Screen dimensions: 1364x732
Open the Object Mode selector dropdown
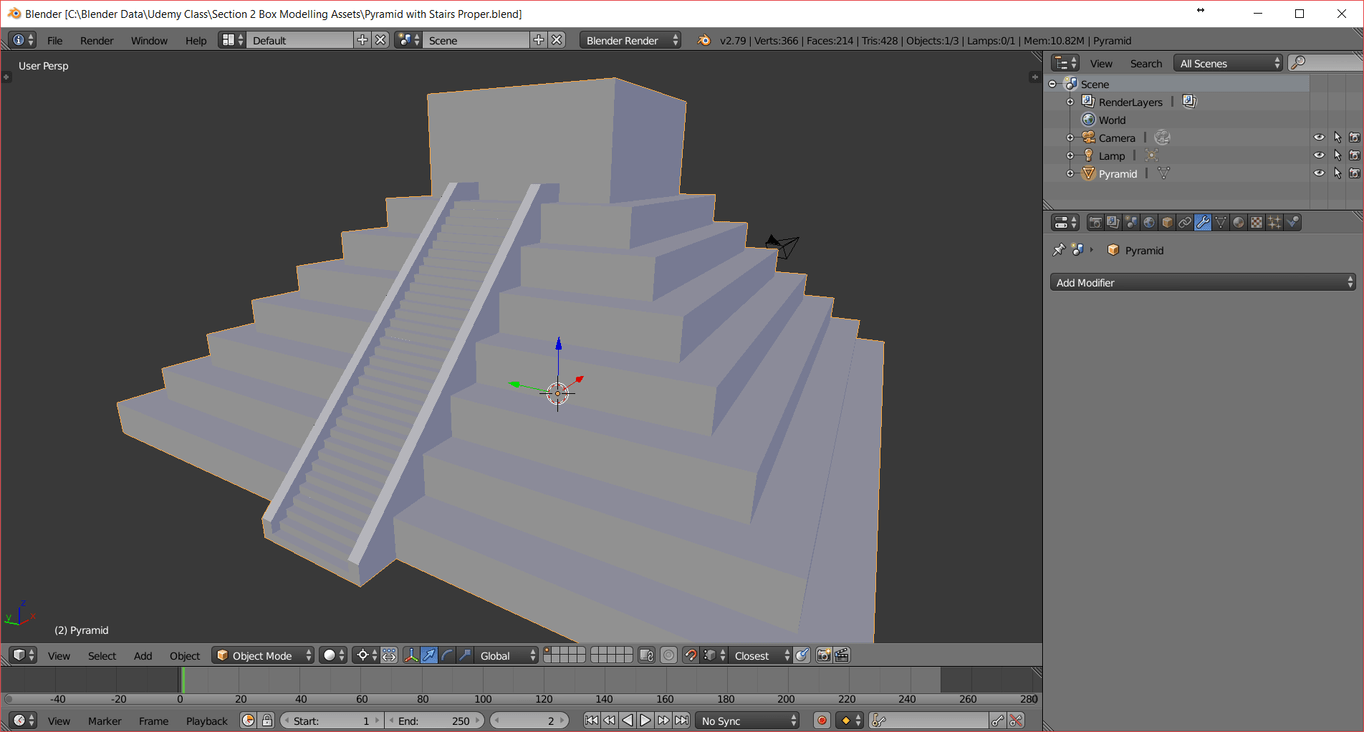click(x=263, y=655)
